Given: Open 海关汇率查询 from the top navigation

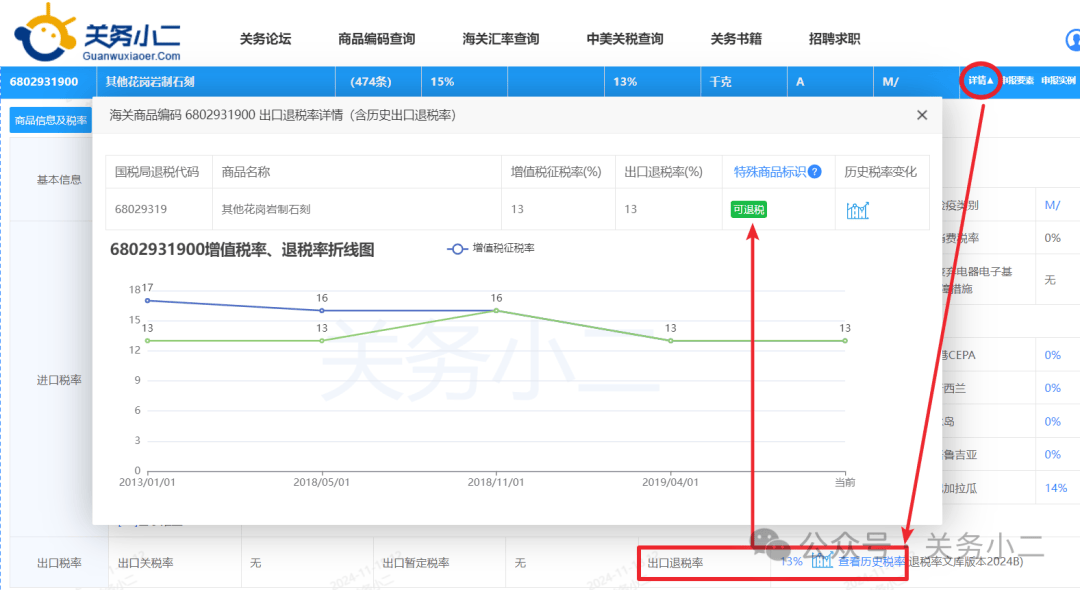Looking at the screenshot, I should tap(500, 39).
